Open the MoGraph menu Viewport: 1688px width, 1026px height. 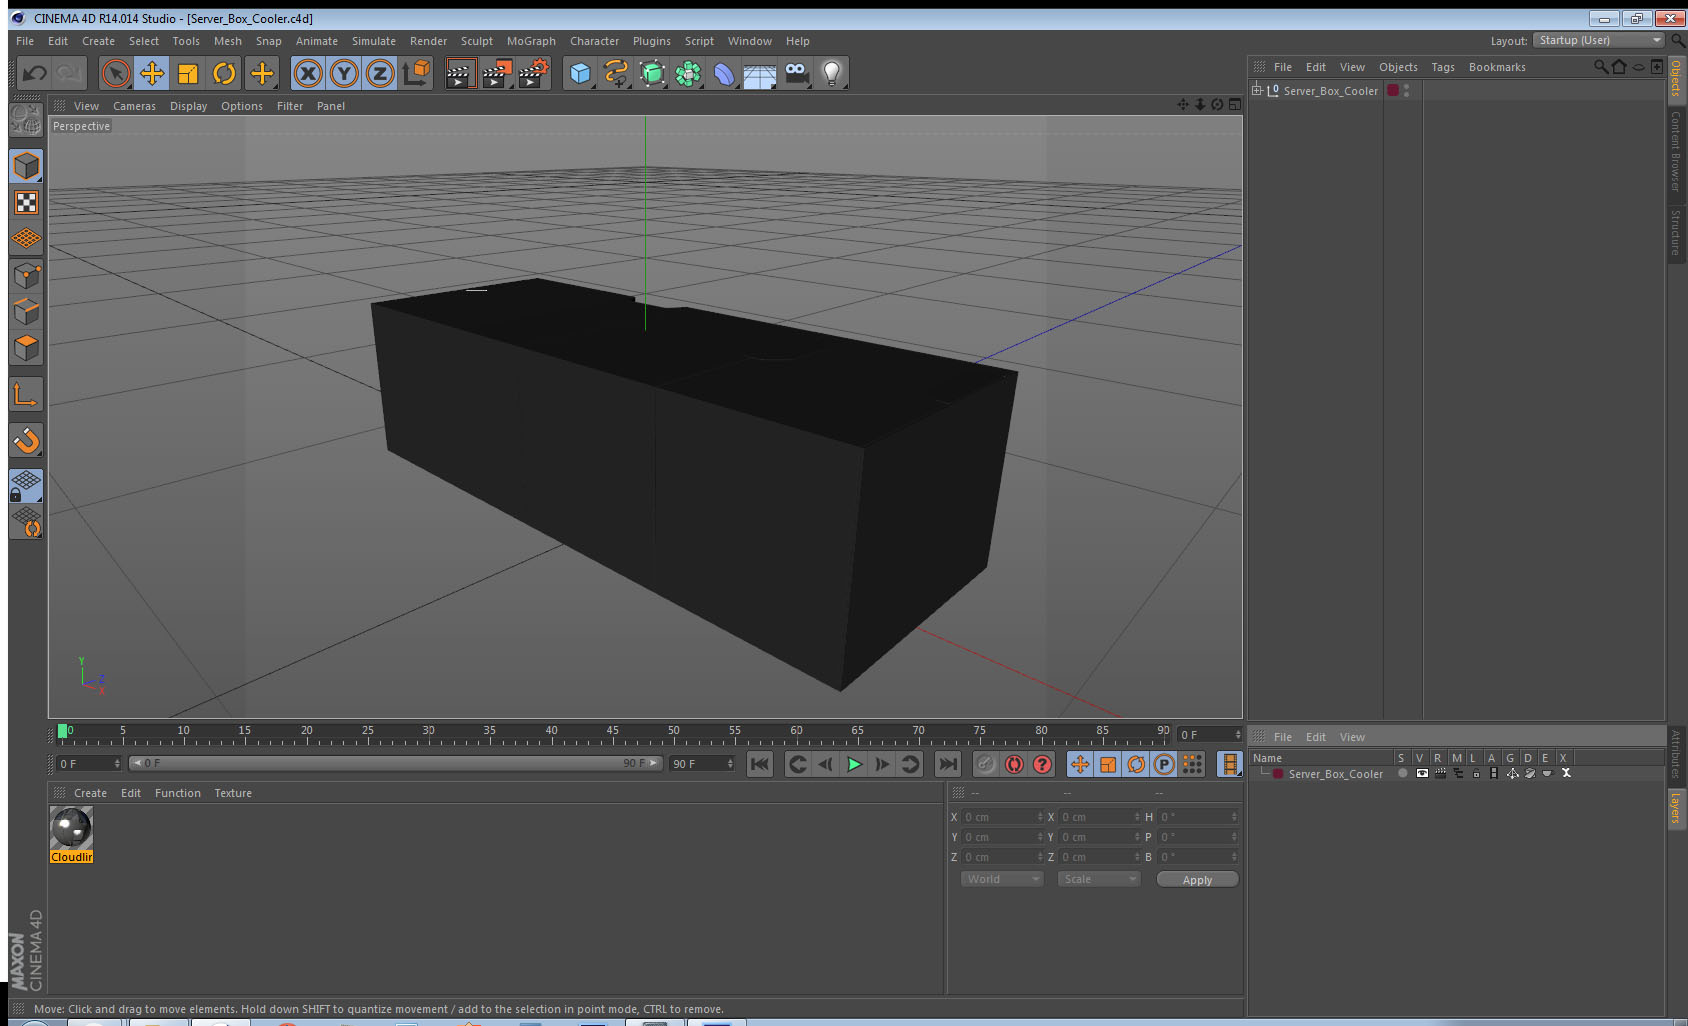click(x=531, y=41)
